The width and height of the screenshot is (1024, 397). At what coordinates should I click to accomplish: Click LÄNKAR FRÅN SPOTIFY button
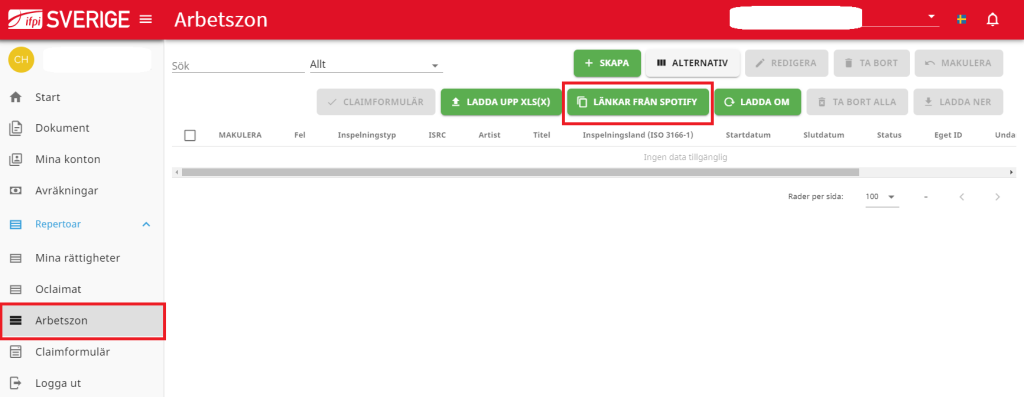click(x=637, y=103)
